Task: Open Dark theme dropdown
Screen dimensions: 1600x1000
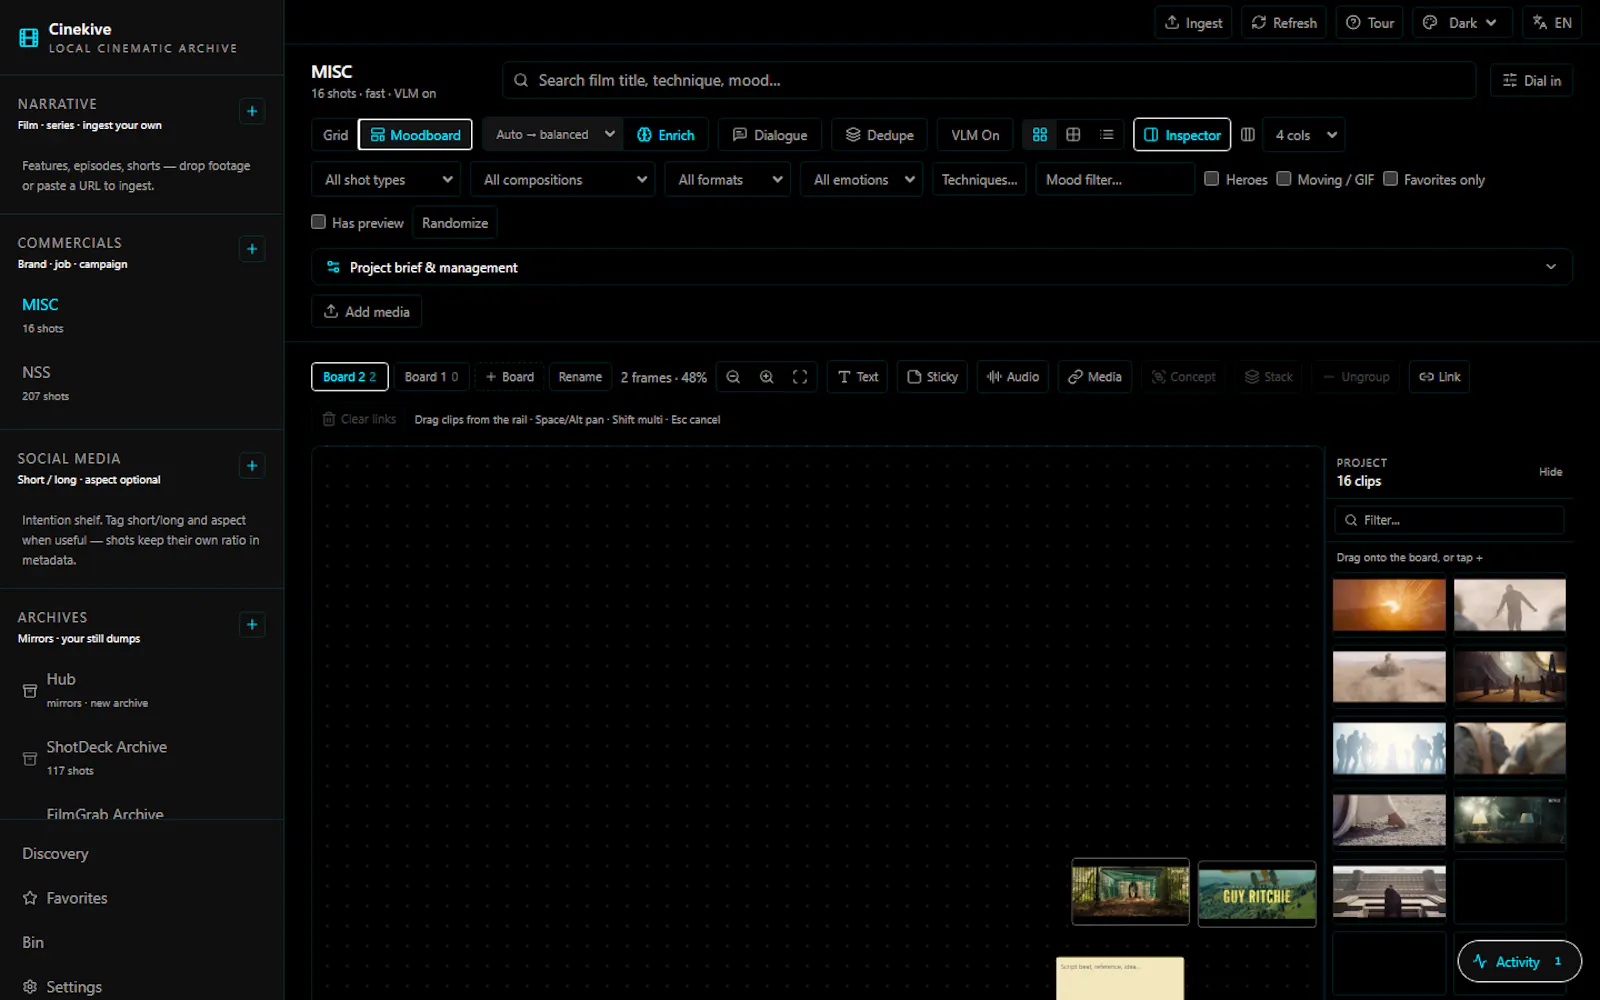Action: coord(1462,23)
